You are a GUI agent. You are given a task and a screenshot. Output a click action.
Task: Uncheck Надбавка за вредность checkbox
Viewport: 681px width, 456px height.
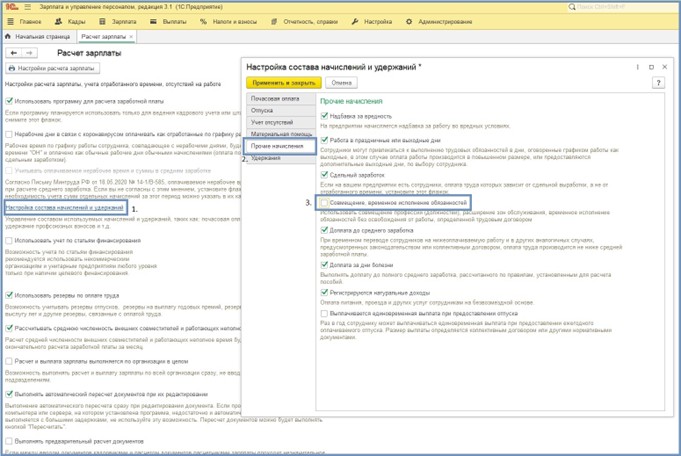coord(325,116)
